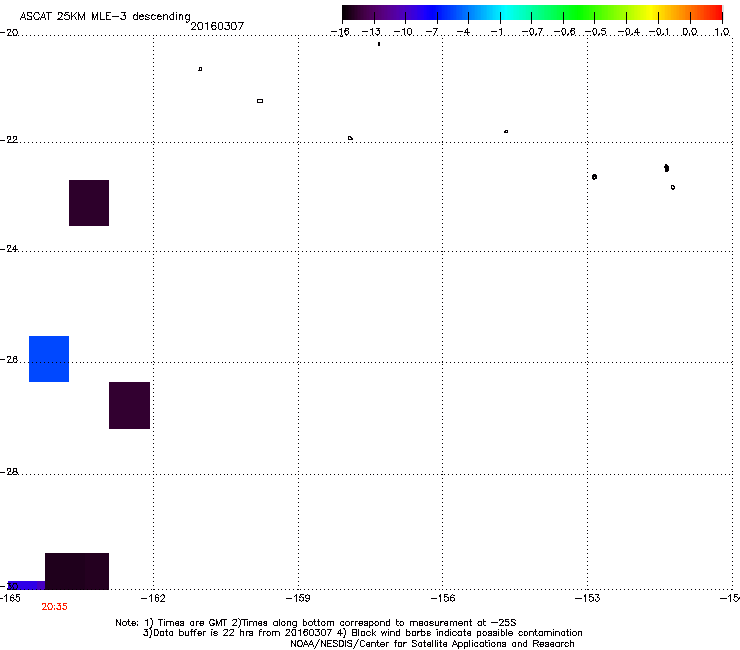Pick the blue data cell near latitude -26

tap(49, 359)
